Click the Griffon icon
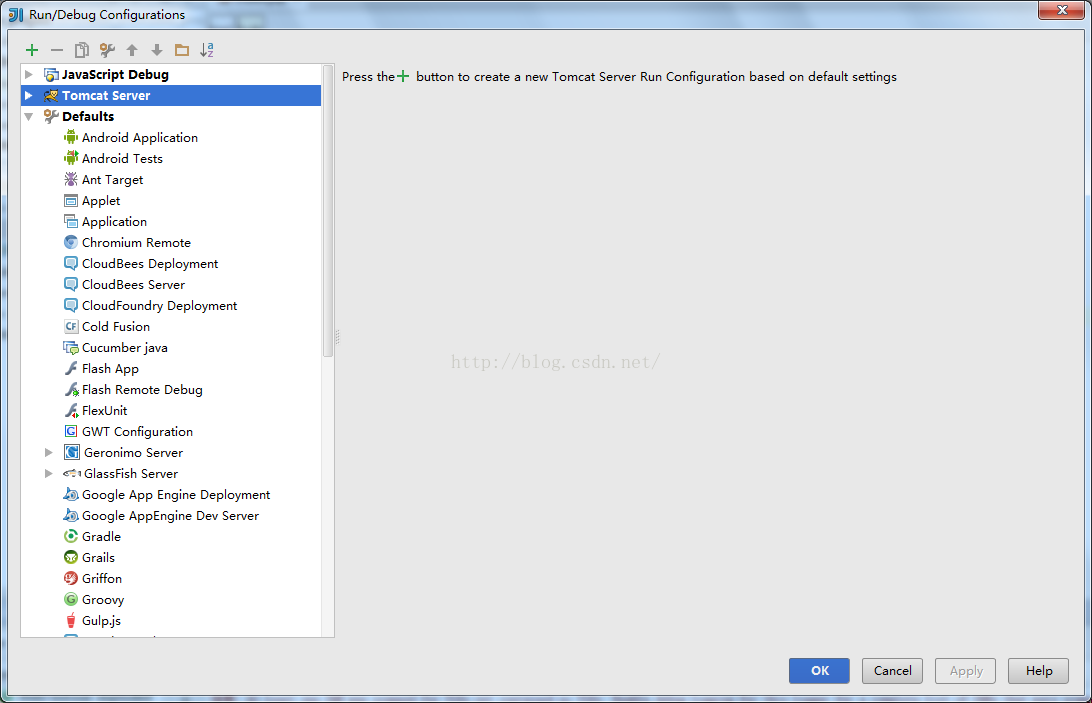This screenshot has height=703, width=1092. [x=71, y=578]
